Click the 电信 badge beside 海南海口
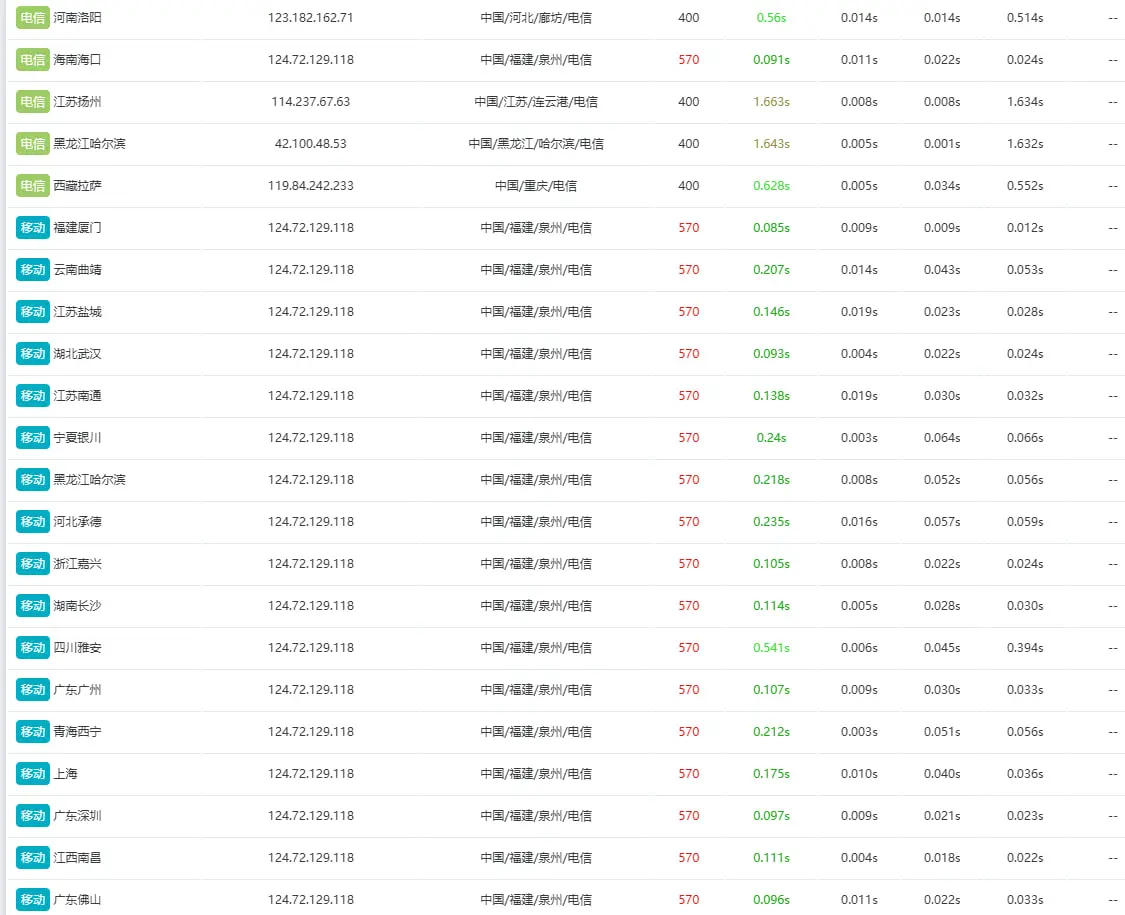Screen dimensions: 1125x915 [33, 60]
